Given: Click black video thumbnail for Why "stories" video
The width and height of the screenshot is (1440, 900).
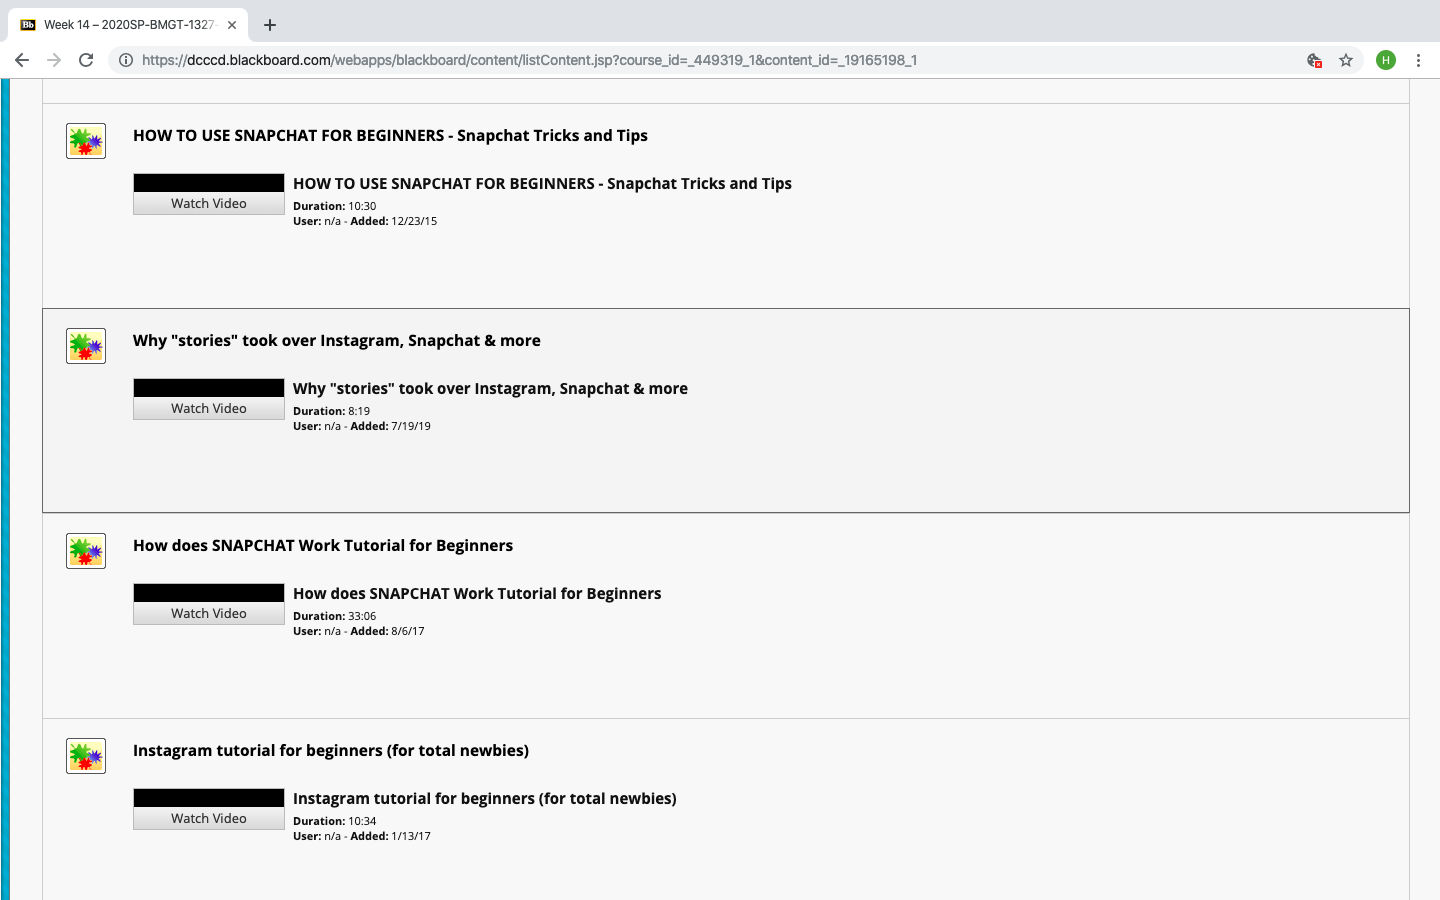Looking at the screenshot, I should pyautogui.click(x=209, y=388).
